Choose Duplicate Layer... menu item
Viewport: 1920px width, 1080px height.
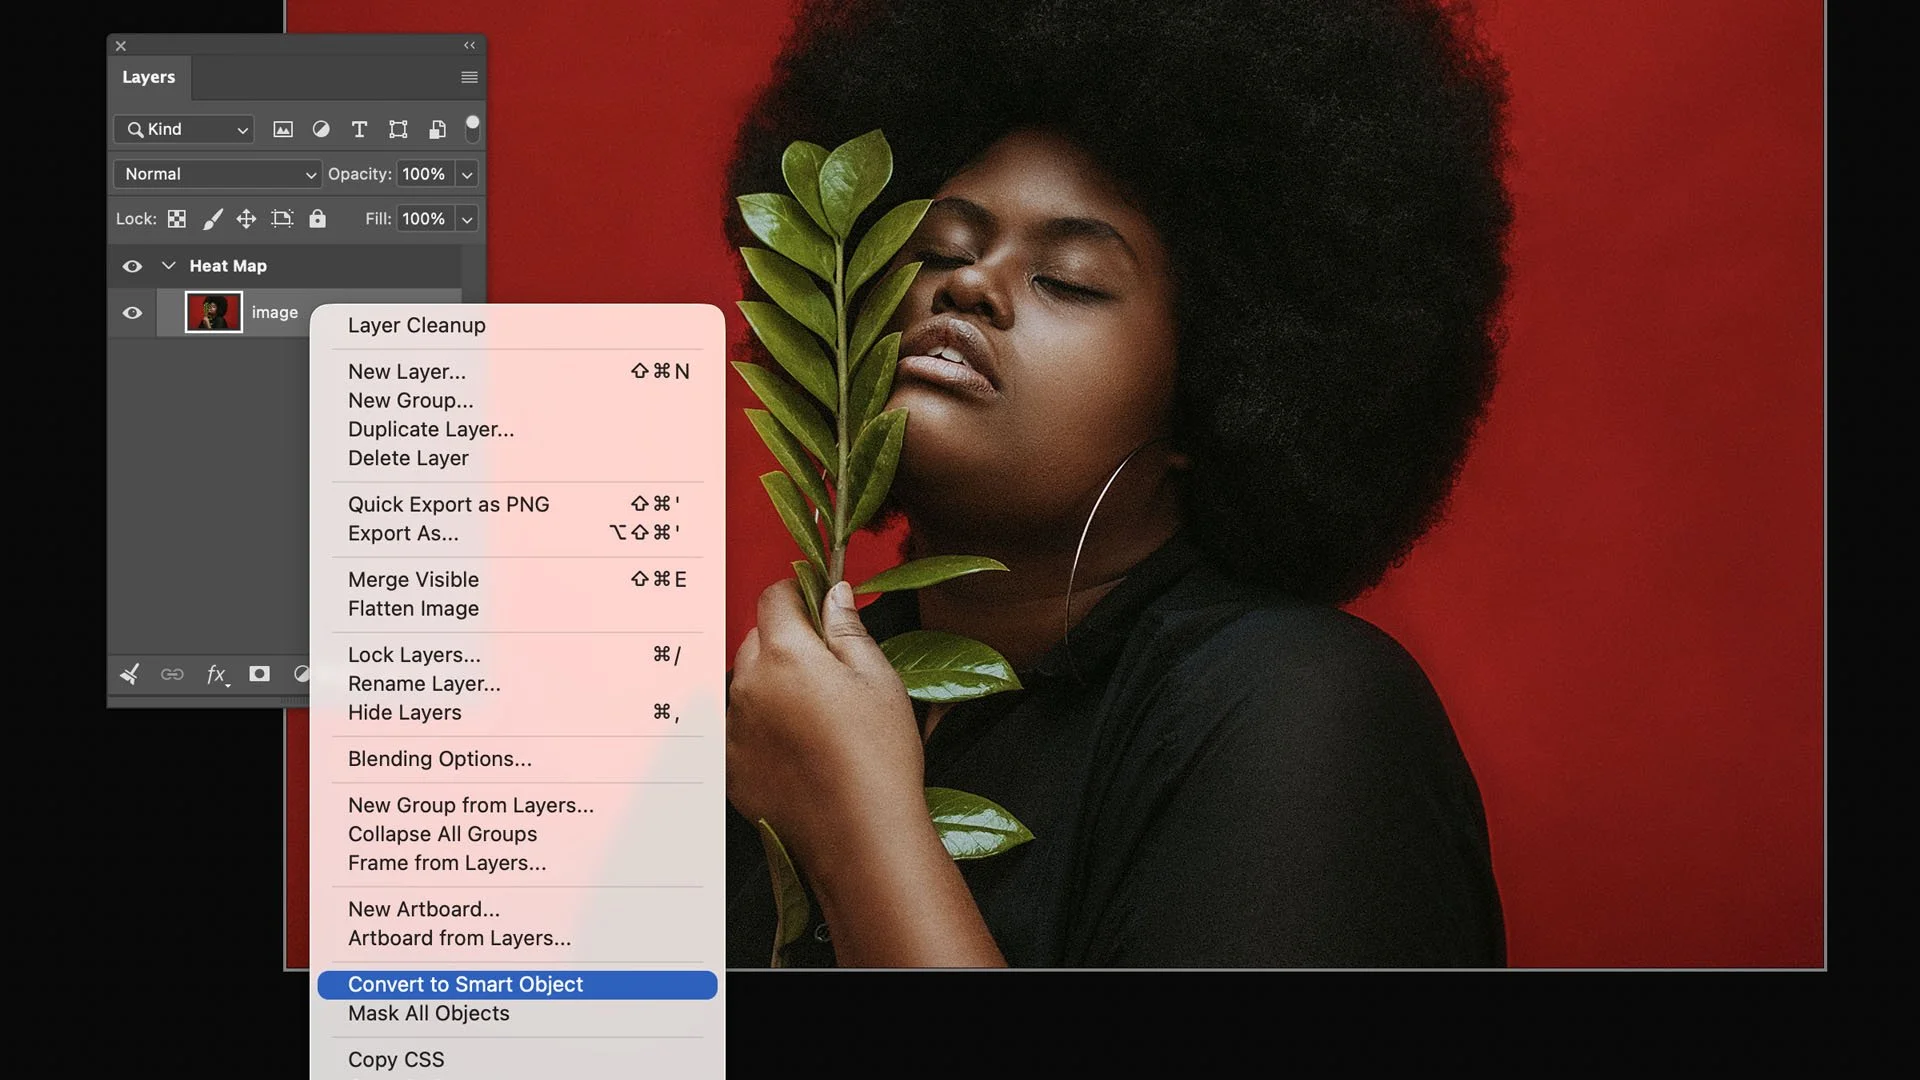tap(517, 430)
